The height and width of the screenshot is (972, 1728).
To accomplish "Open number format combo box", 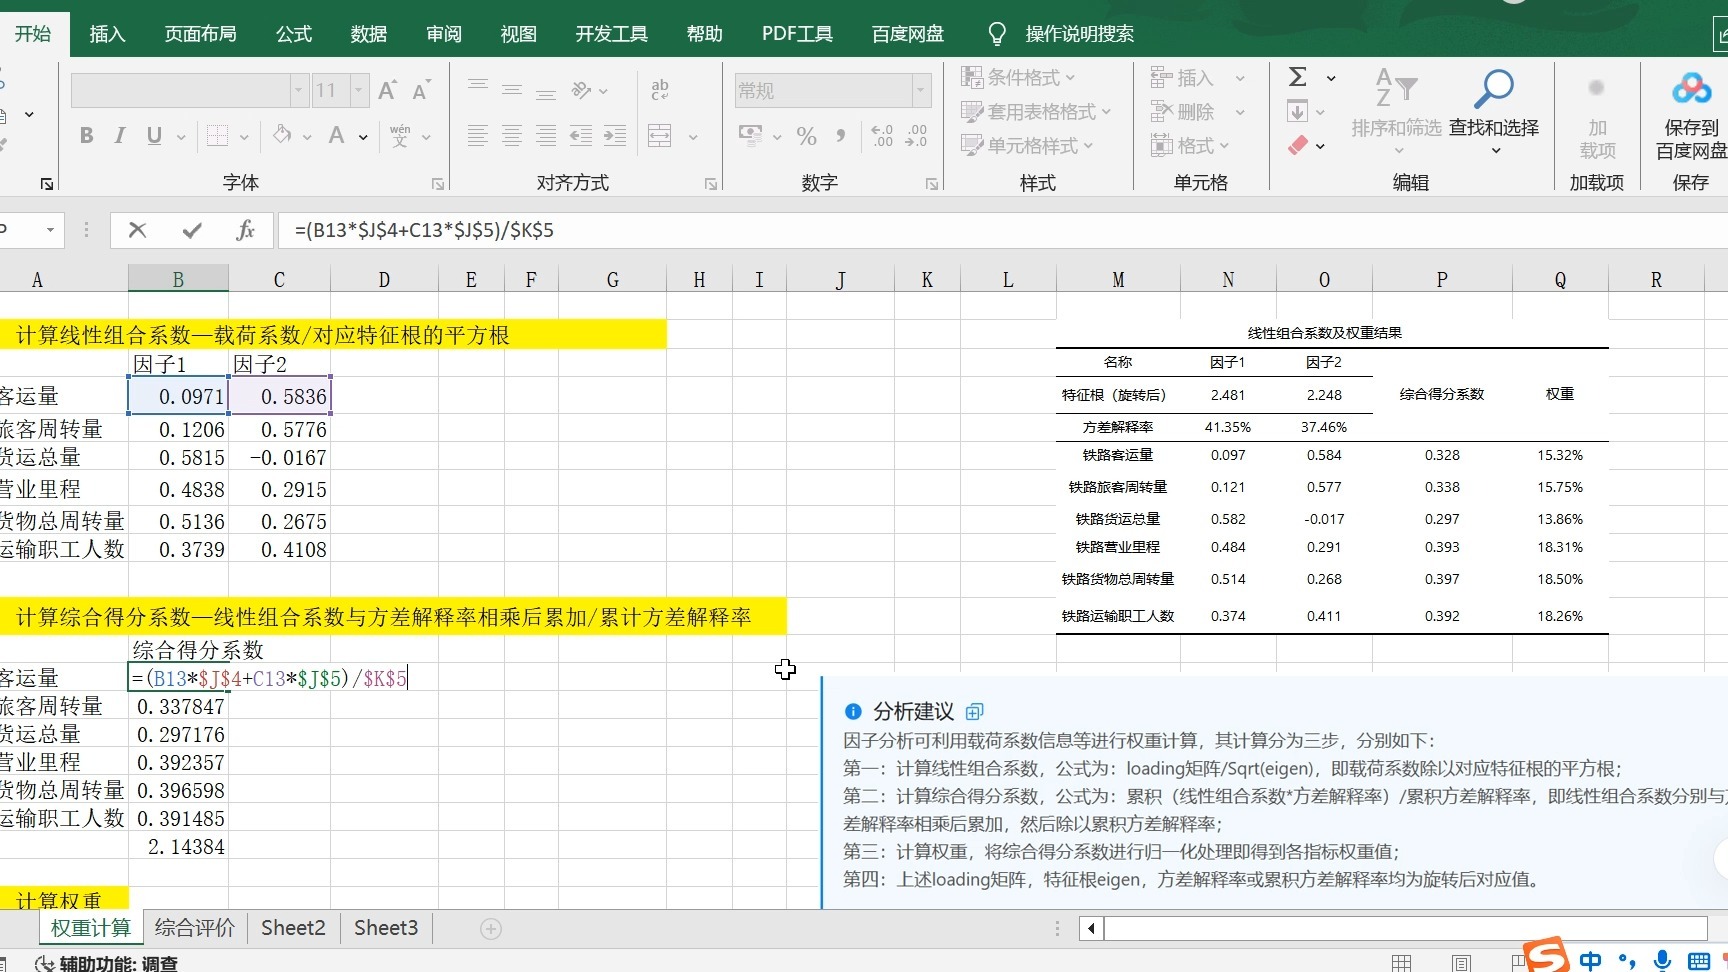I will point(833,91).
